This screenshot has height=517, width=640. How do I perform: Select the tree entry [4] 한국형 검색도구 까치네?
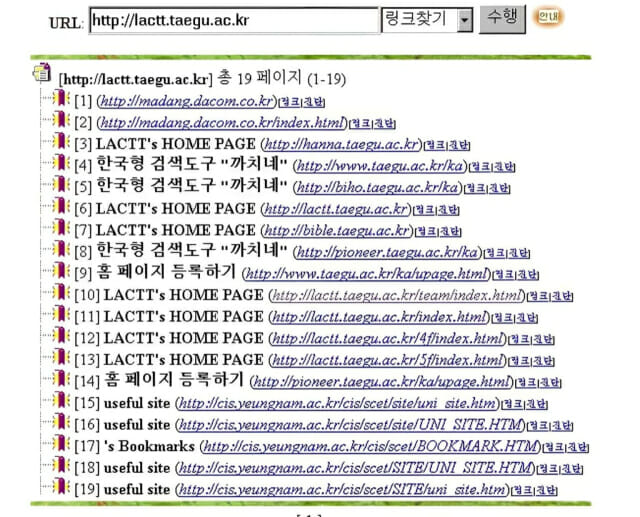(190, 165)
